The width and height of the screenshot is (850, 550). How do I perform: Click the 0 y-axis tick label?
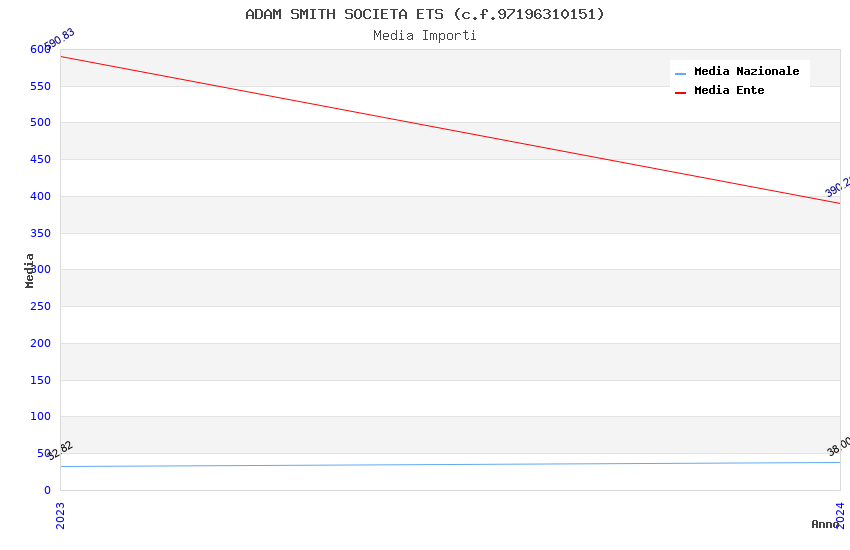47,490
